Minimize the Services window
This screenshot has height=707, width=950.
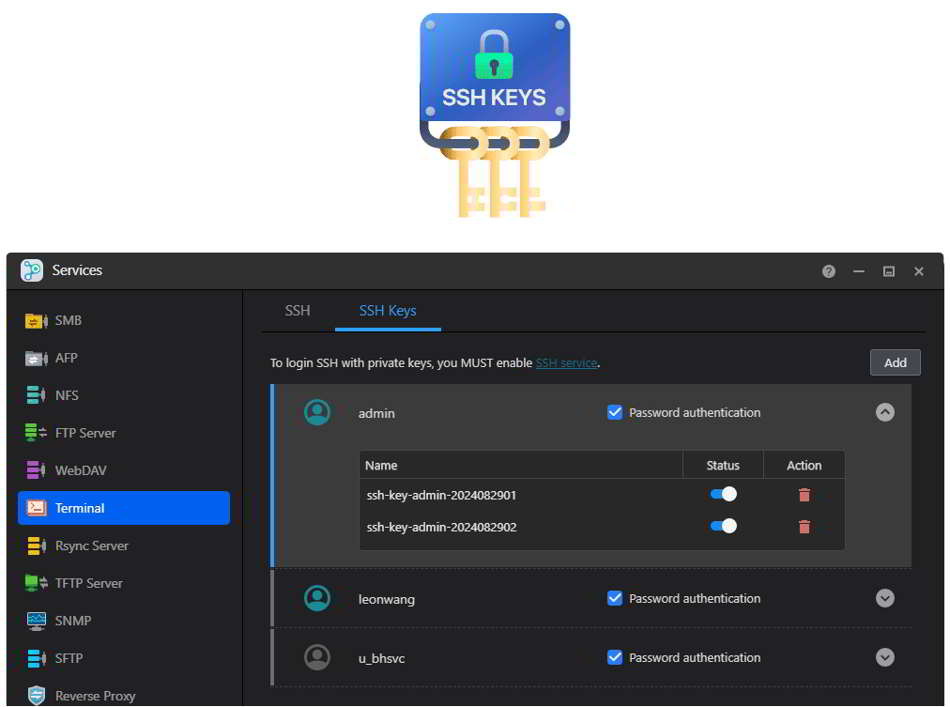click(859, 271)
